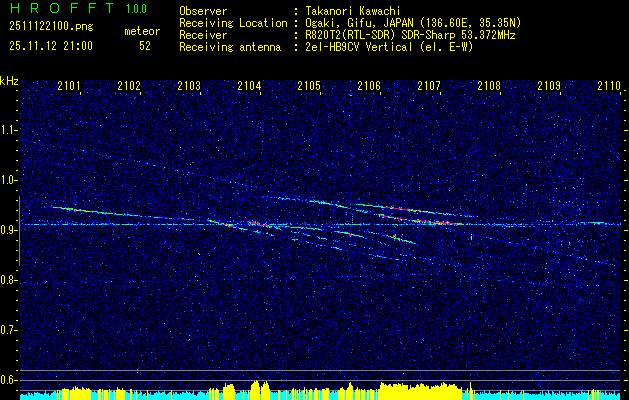Click the 0.8 kHz frequency label

pyautogui.click(x=9, y=280)
